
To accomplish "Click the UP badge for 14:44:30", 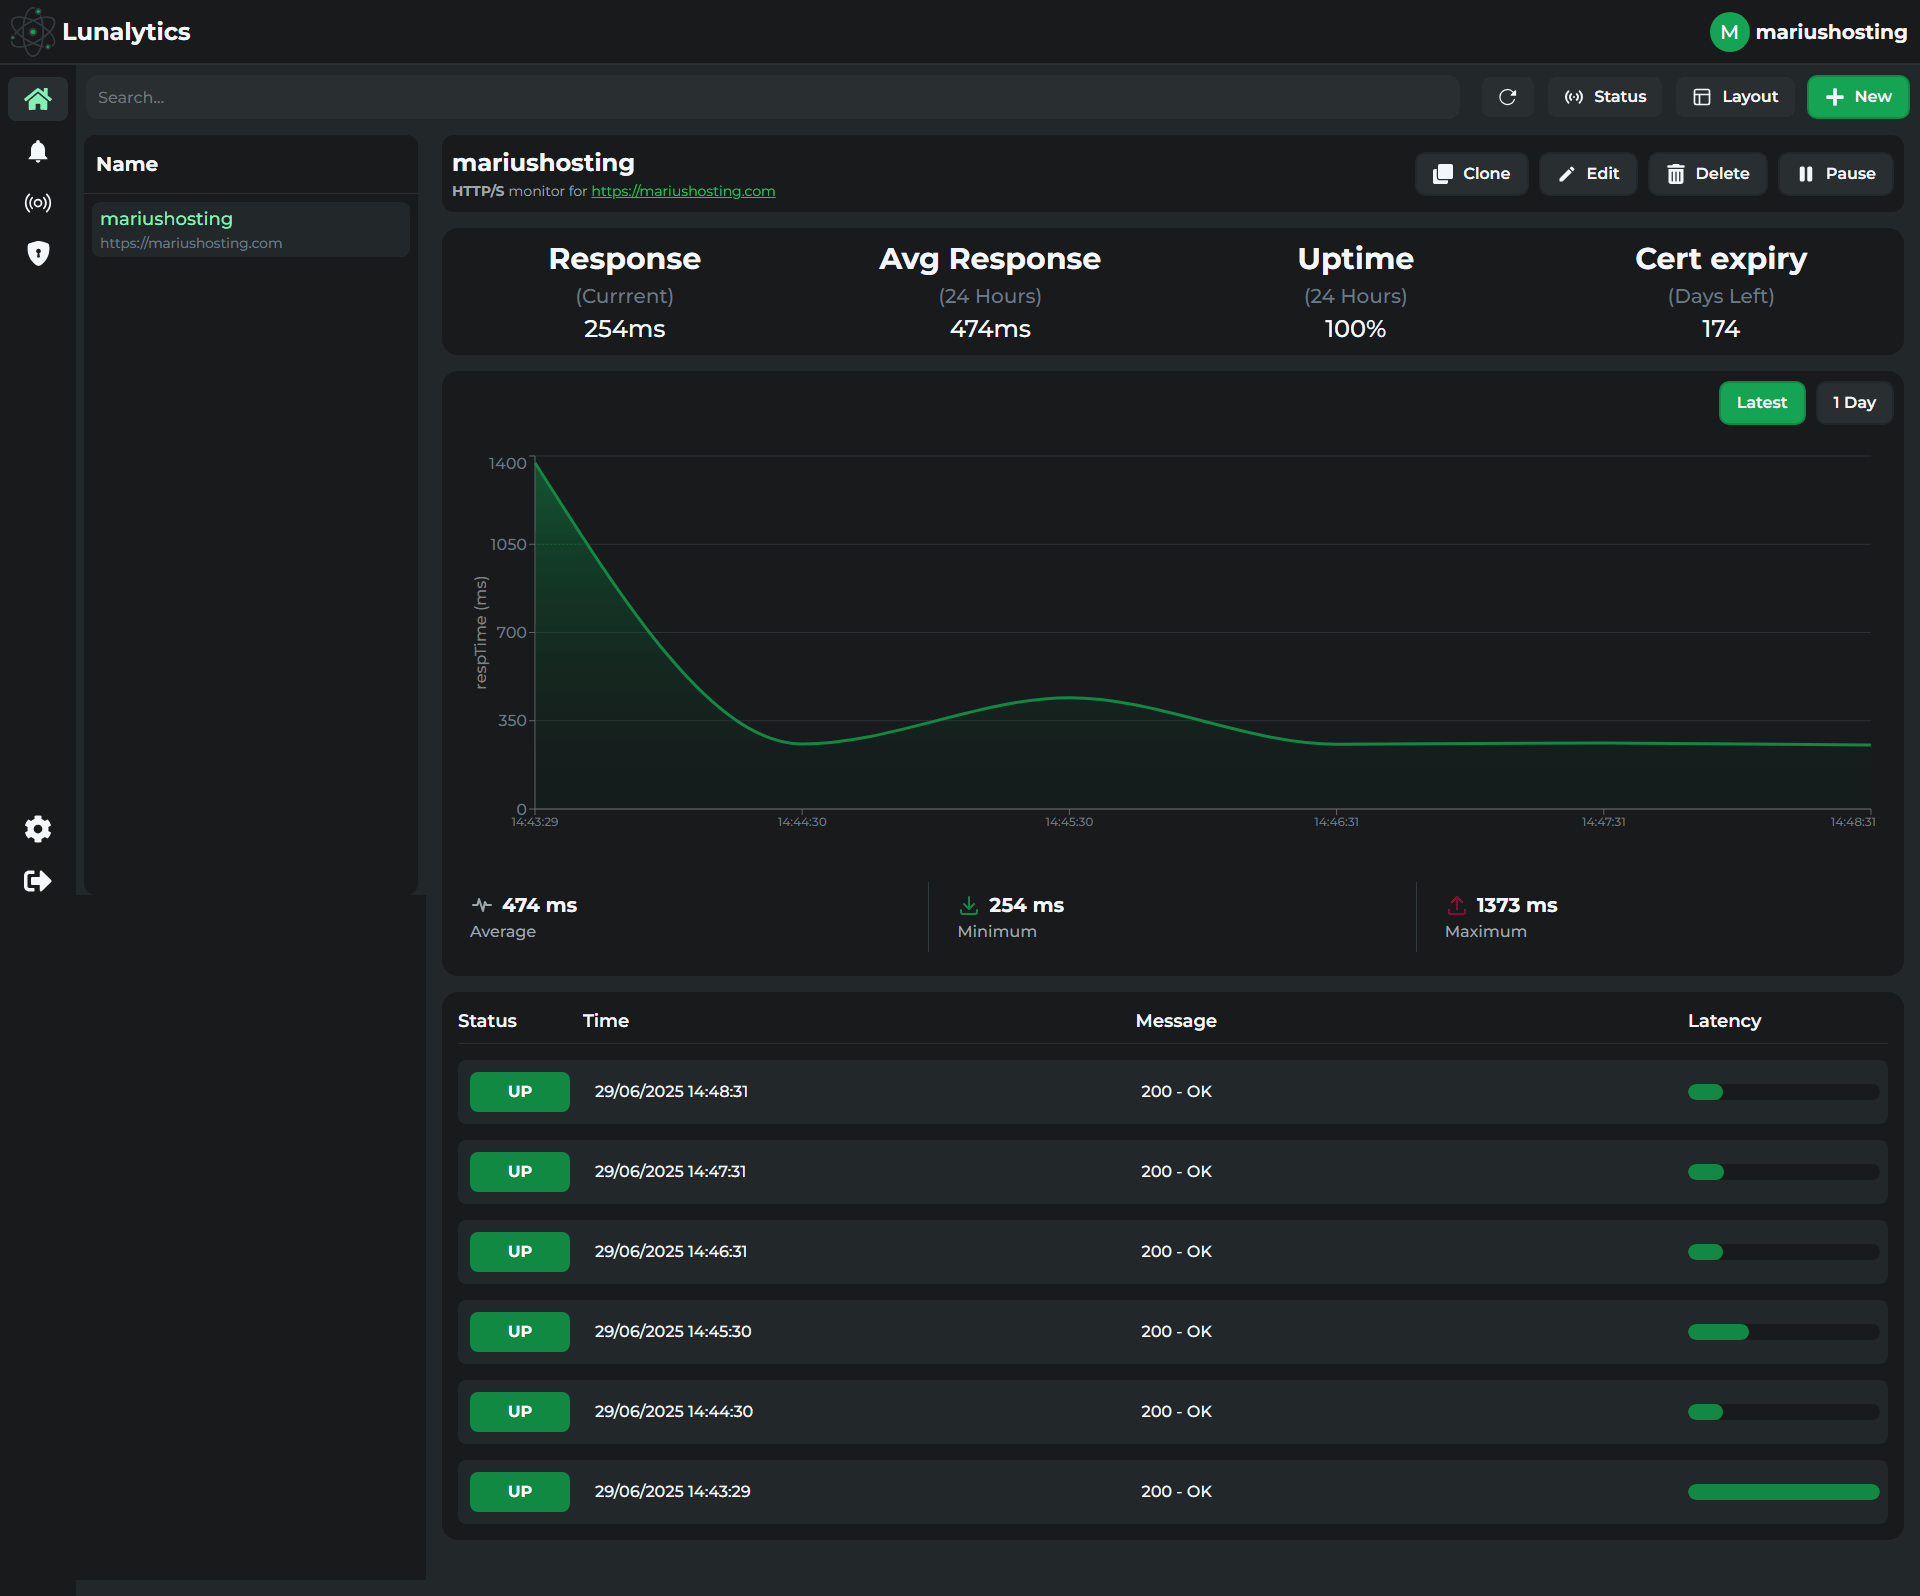I will point(520,1412).
